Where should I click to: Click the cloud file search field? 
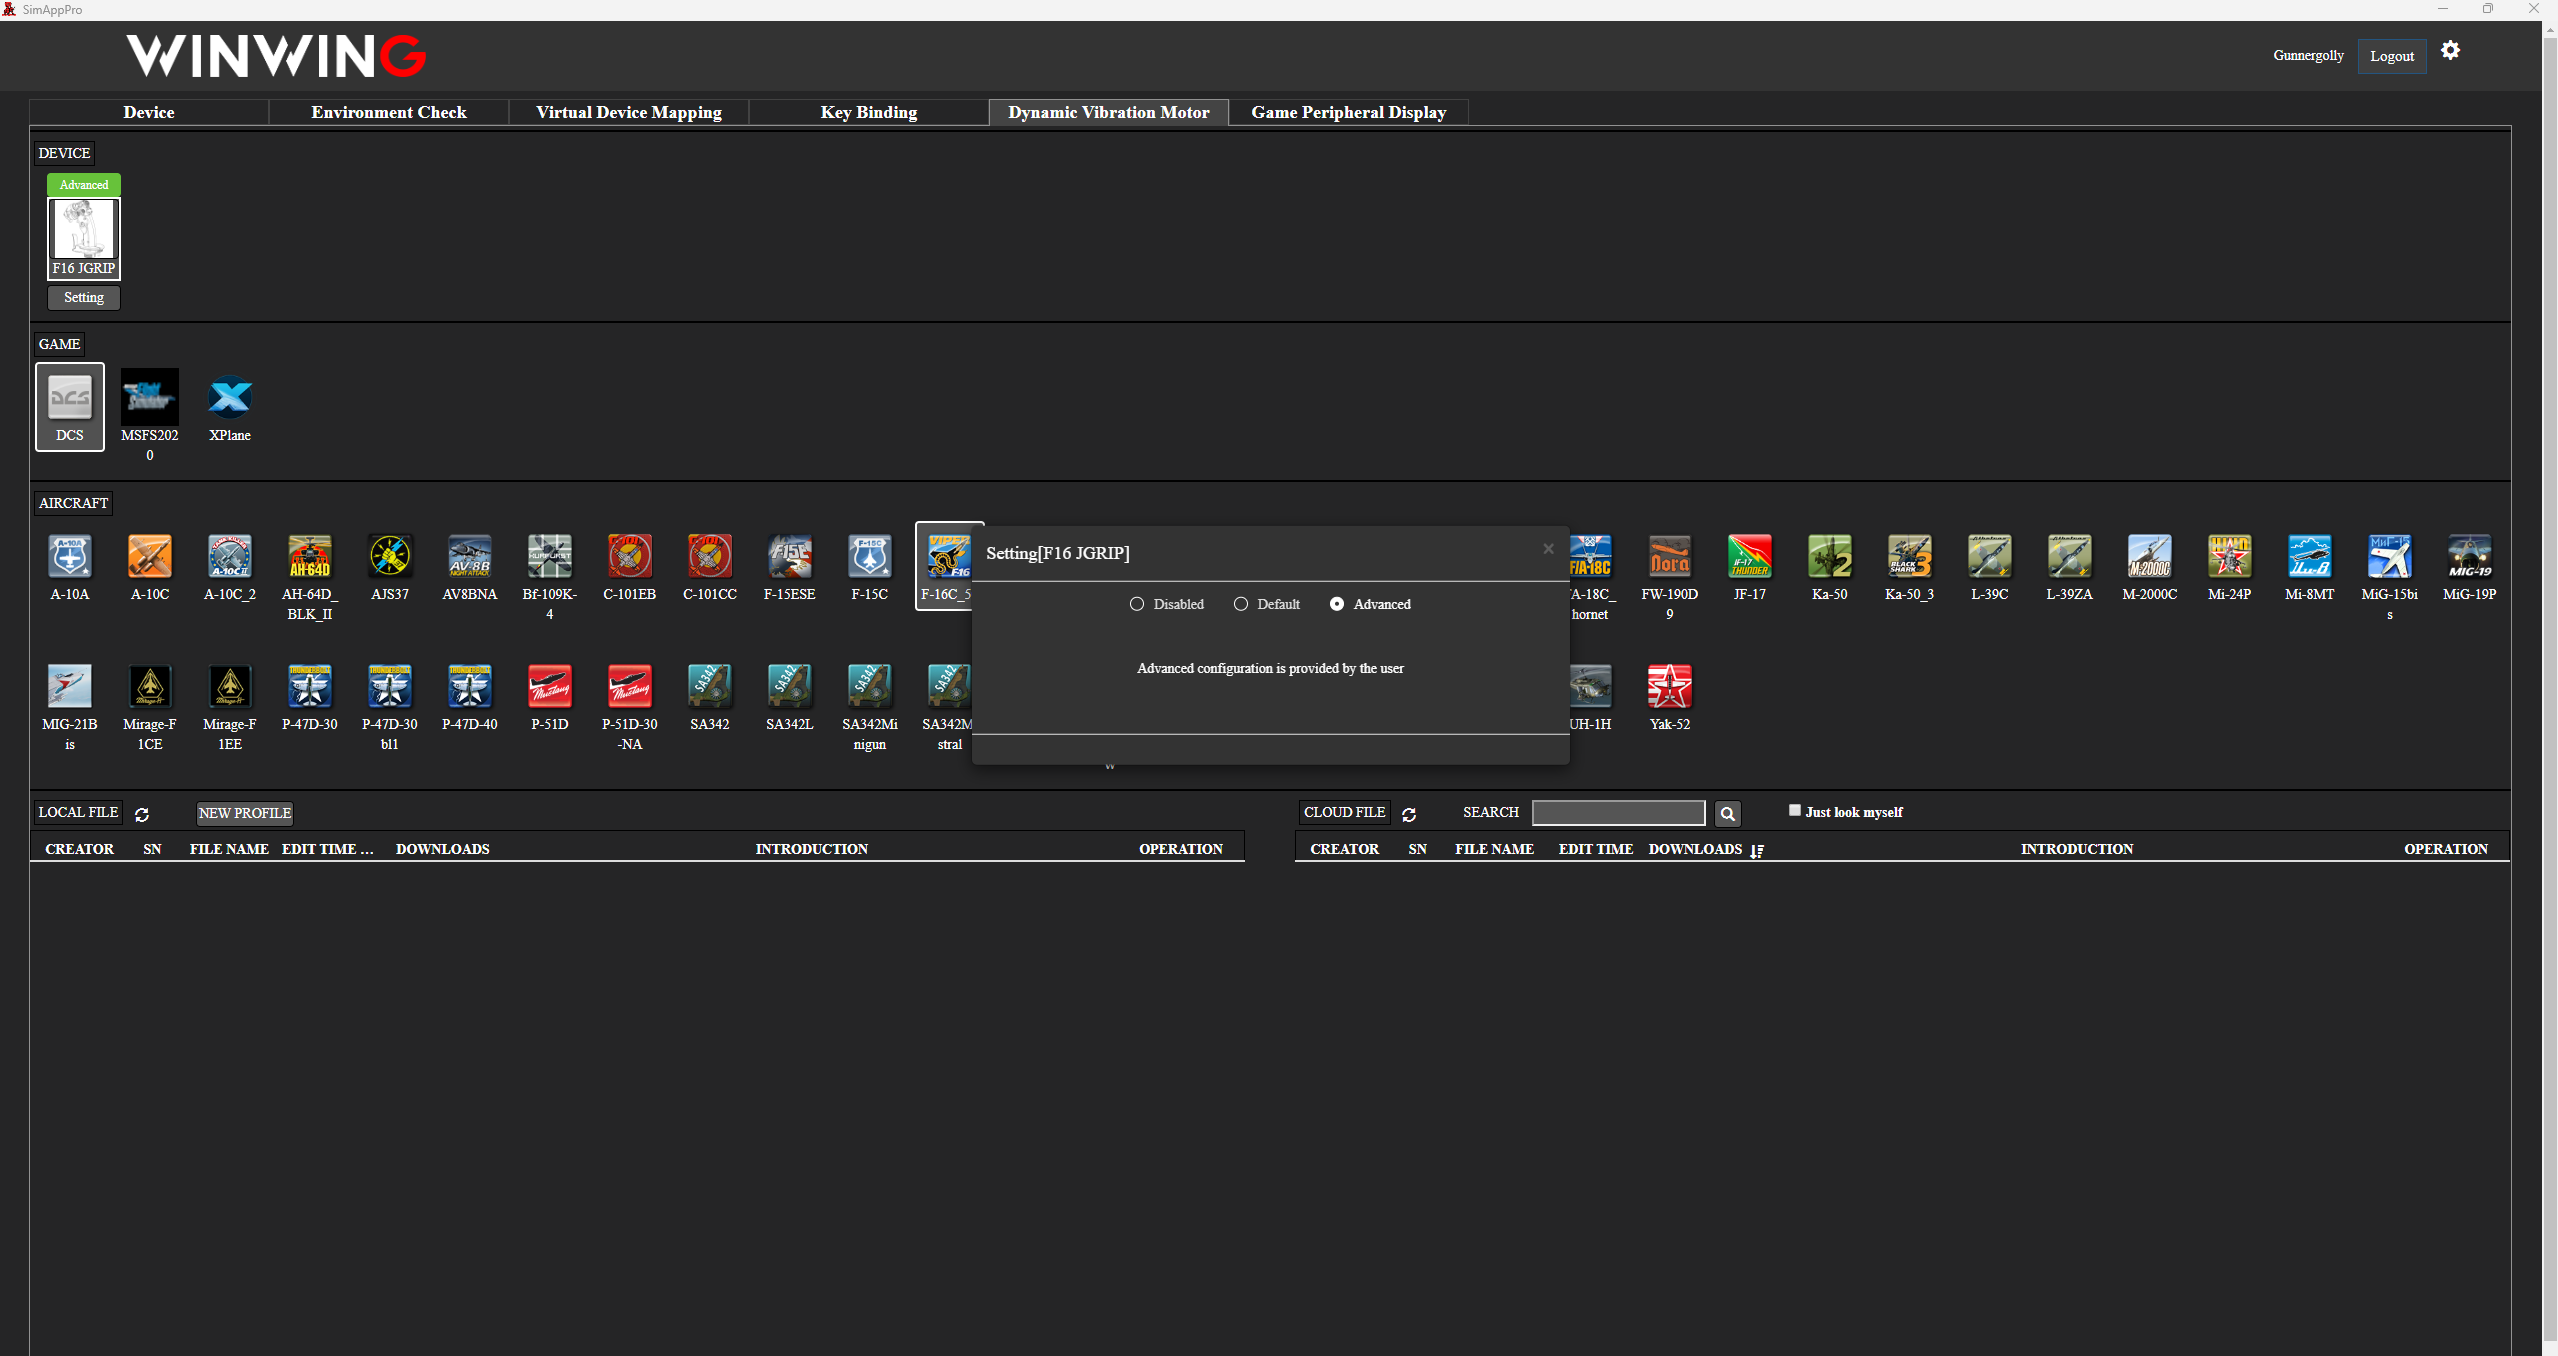coord(1618,812)
